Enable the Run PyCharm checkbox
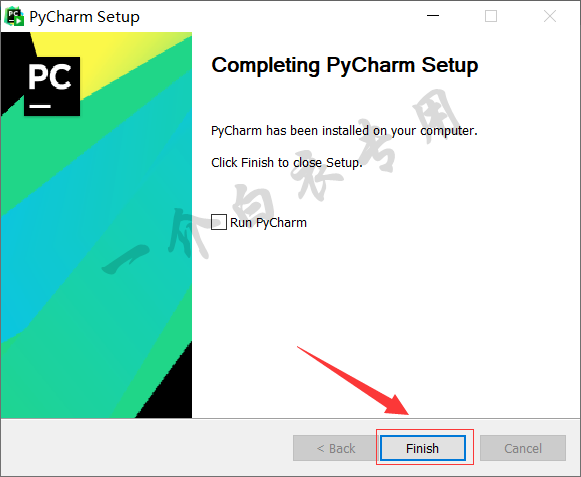This screenshot has height=477, width=581. (x=219, y=222)
